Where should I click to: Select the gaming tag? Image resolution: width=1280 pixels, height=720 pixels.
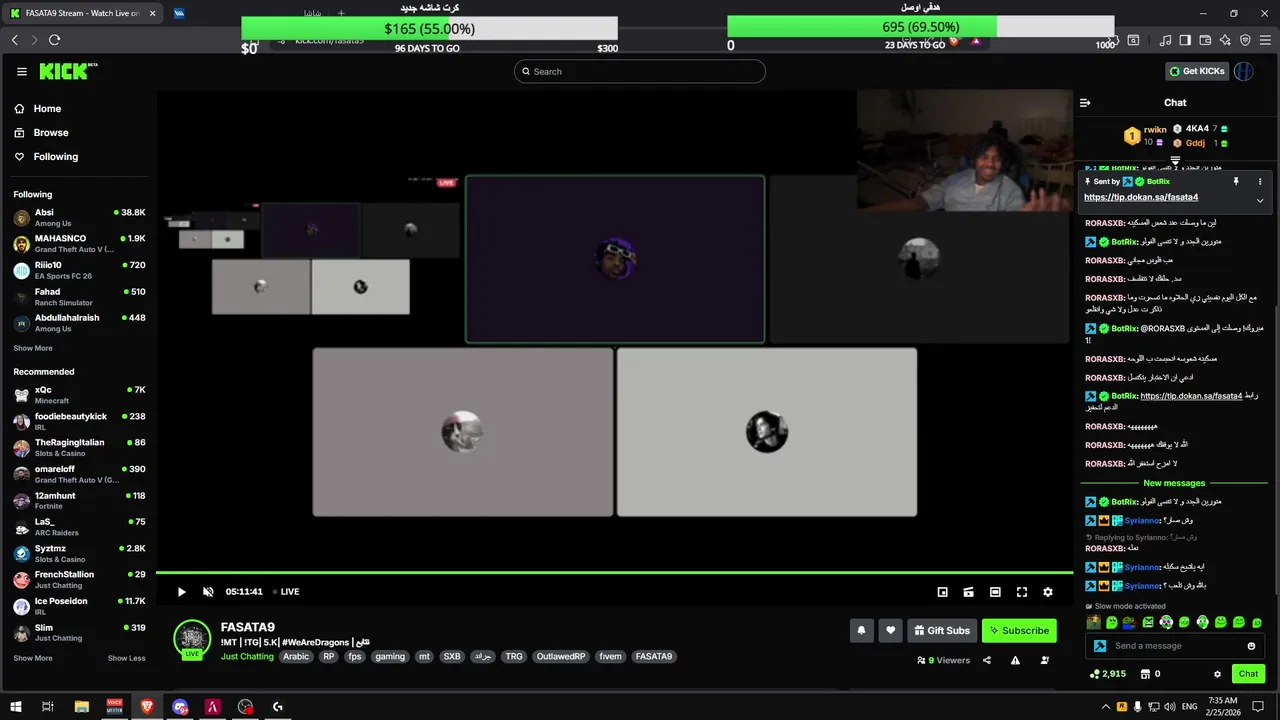[x=390, y=657]
